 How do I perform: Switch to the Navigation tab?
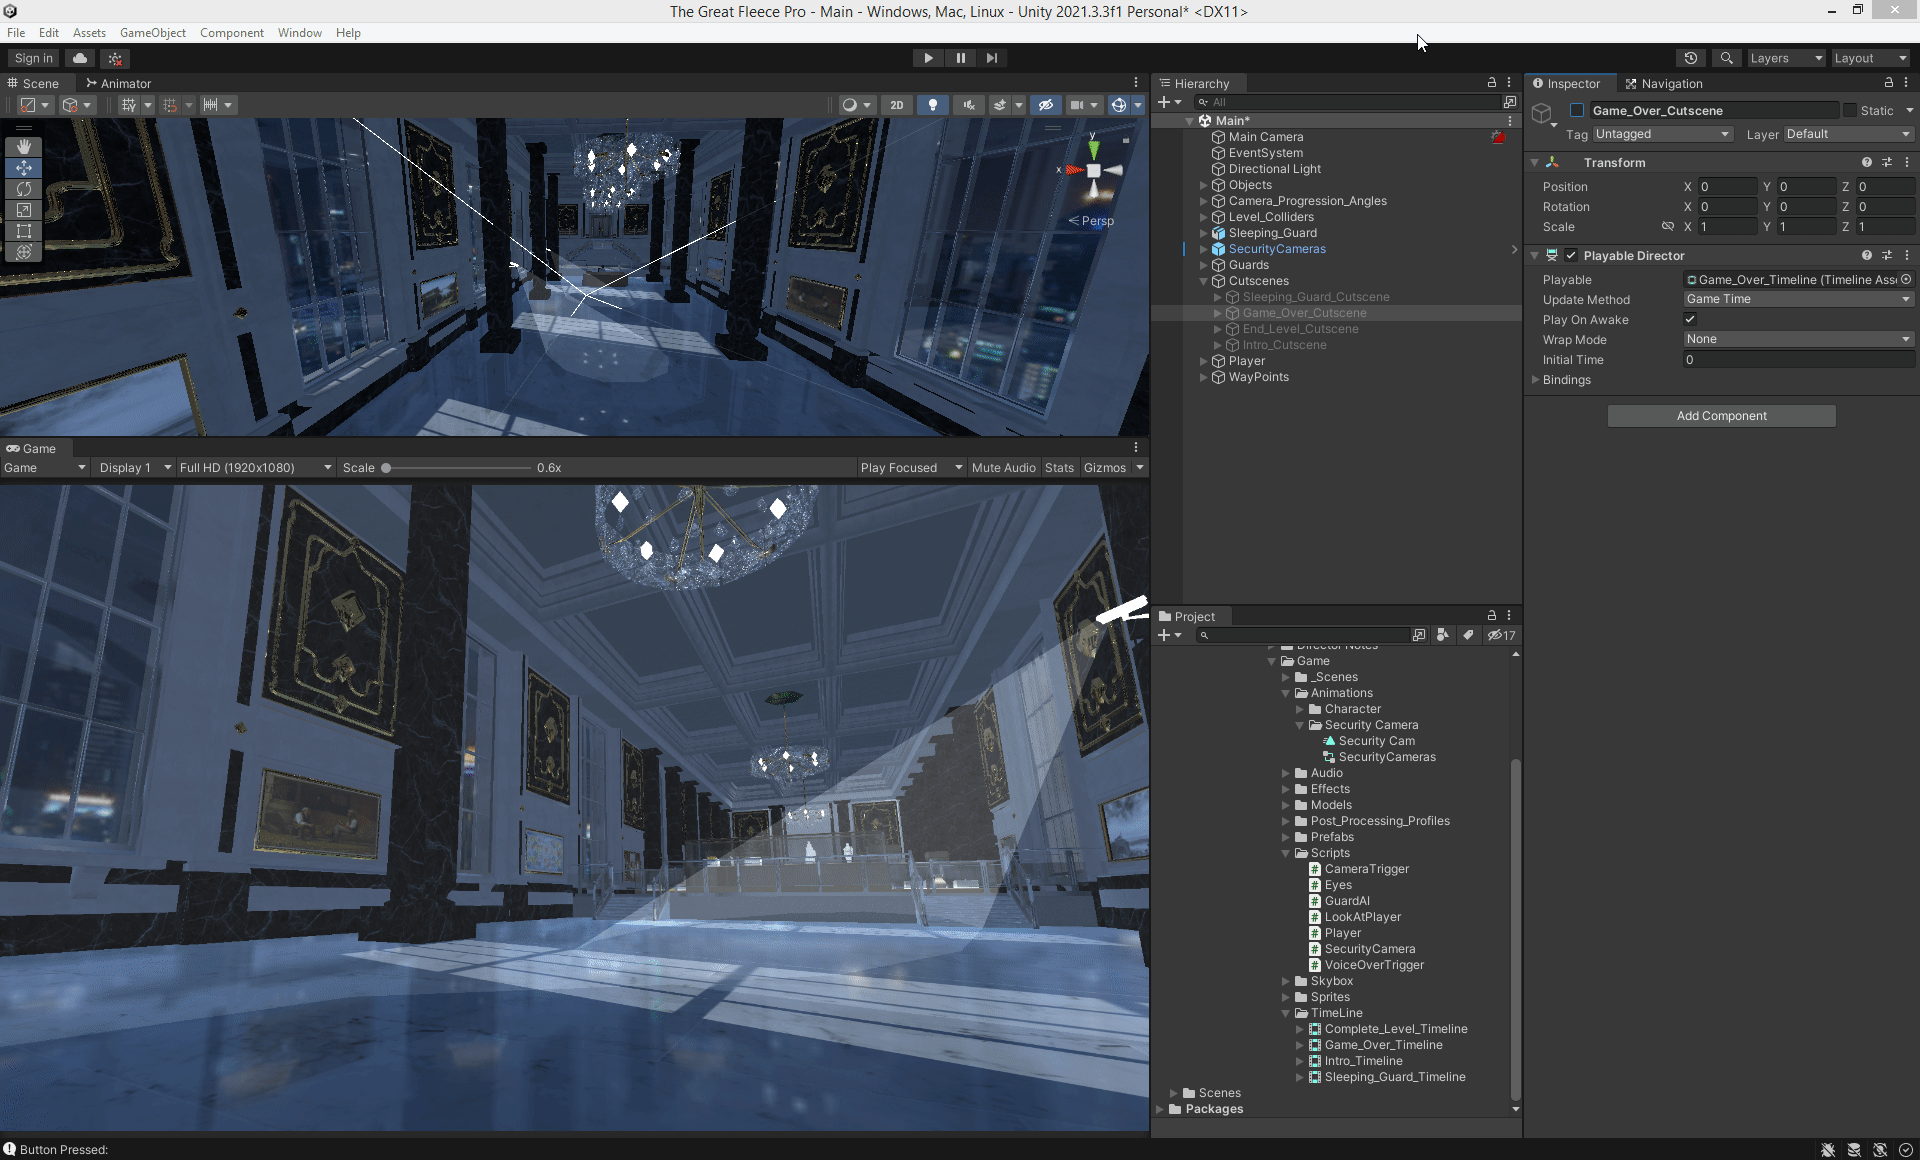point(1664,83)
